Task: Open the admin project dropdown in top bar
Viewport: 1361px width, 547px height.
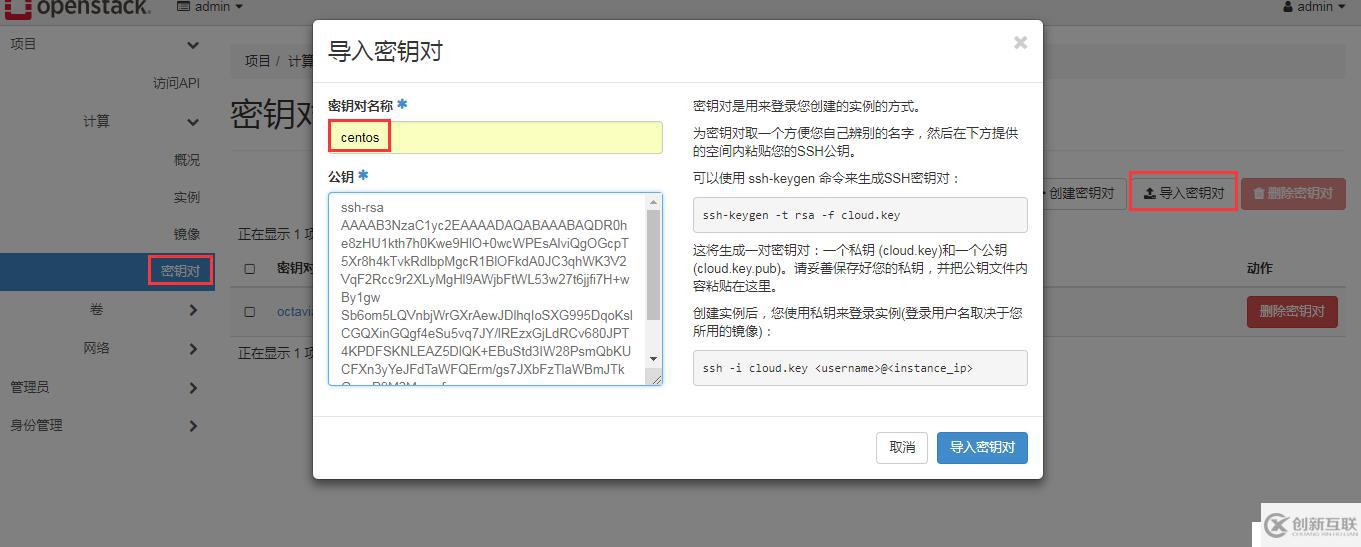Action: 210,7
